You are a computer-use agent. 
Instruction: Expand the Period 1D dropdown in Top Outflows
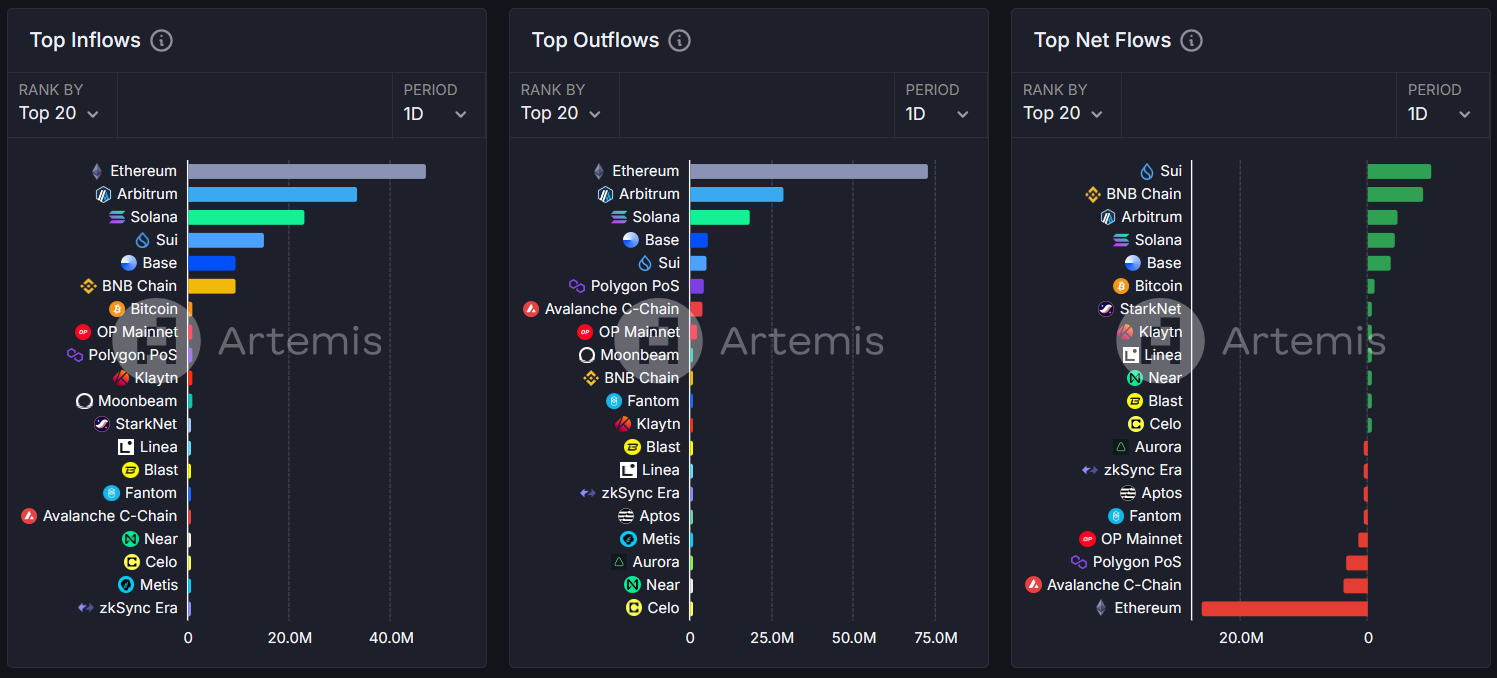[x=937, y=114]
